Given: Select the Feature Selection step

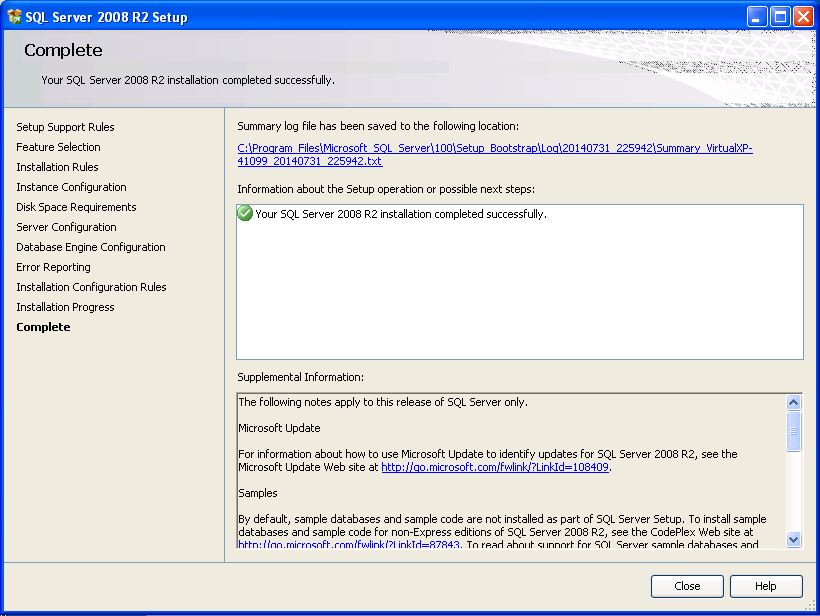Looking at the screenshot, I should click(58, 147).
